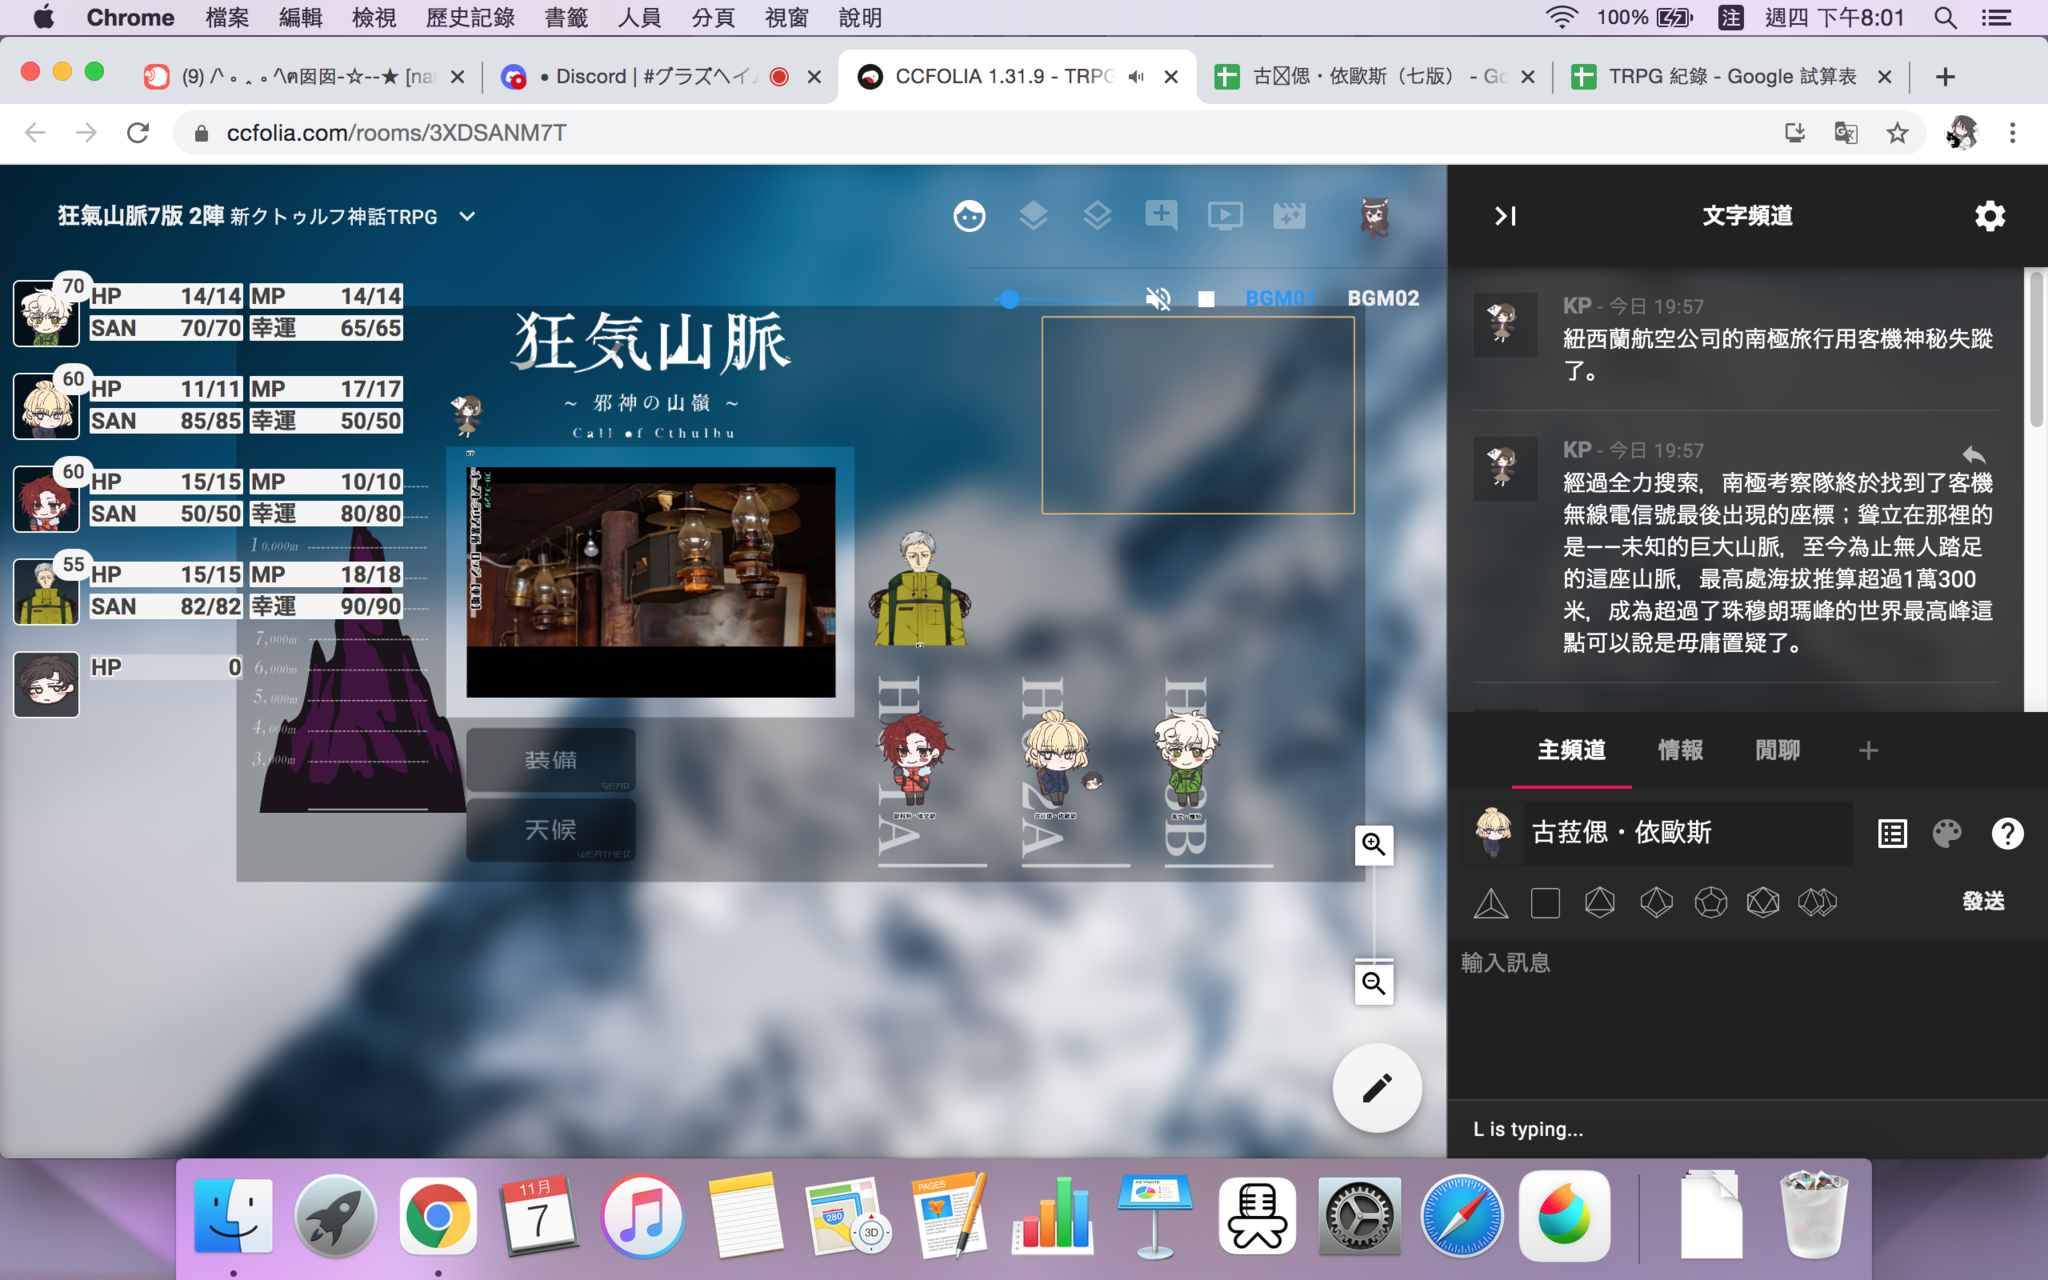Click the 装備 gear panel button
2048x1280 pixels.
(x=551, y=760)
